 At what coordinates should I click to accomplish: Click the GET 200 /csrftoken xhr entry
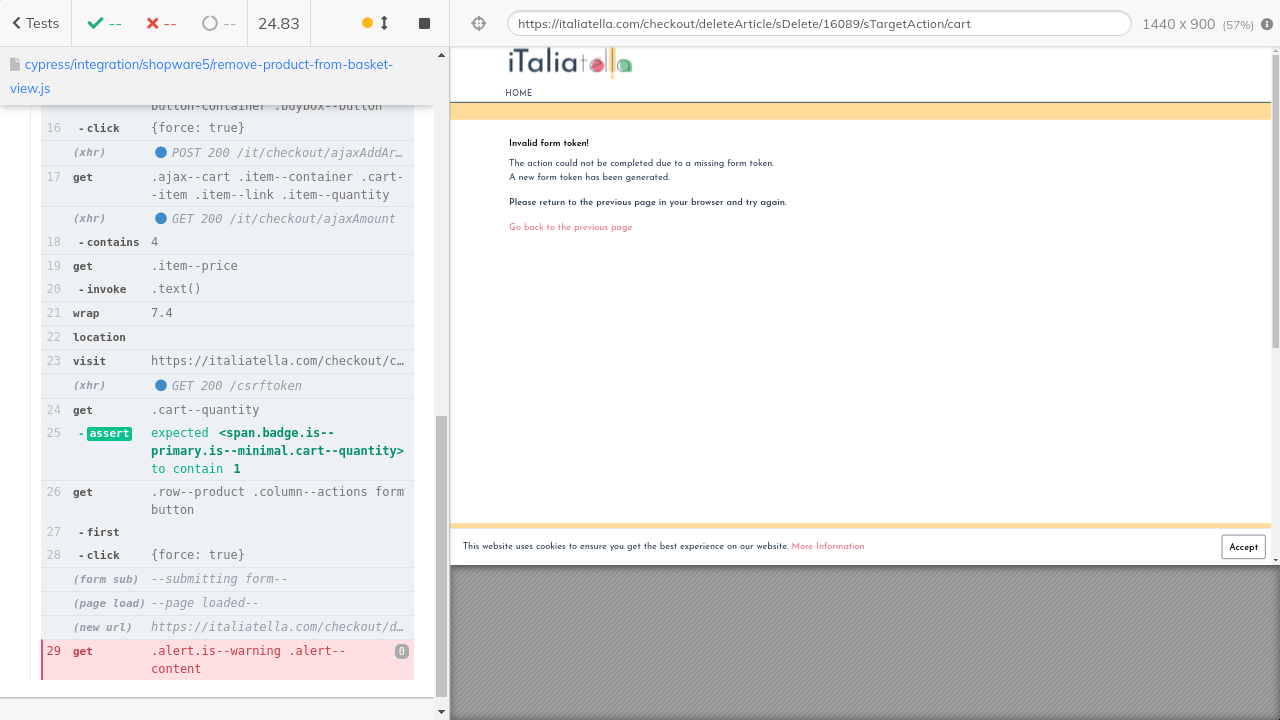click(x=236, y=386)
